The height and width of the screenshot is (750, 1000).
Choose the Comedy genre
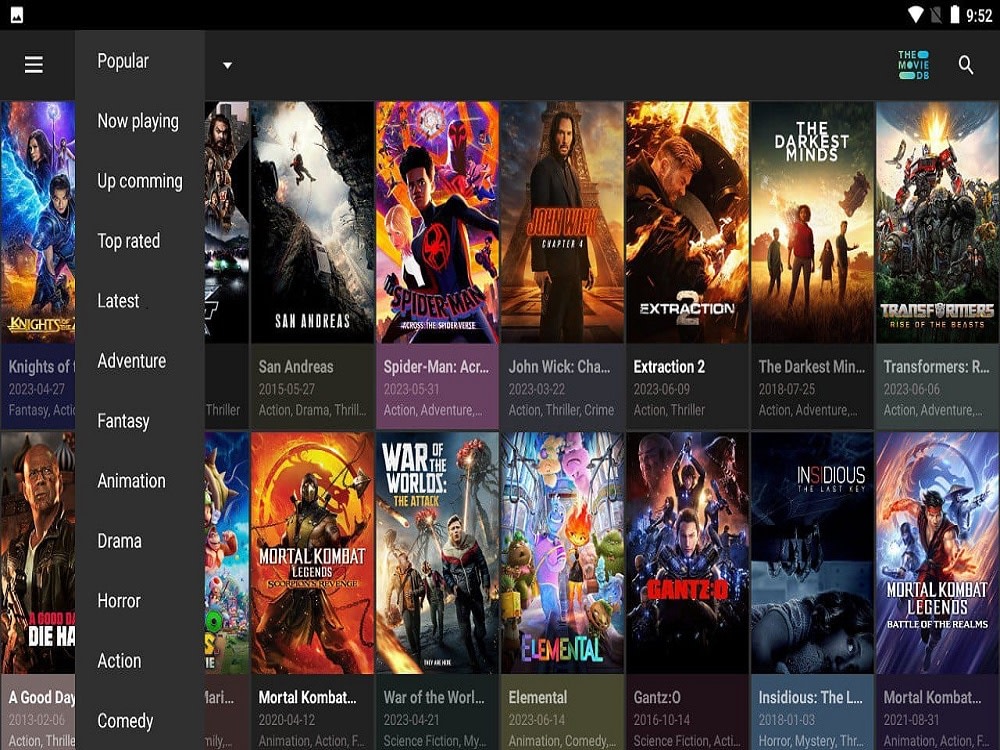tap(125, 721)
